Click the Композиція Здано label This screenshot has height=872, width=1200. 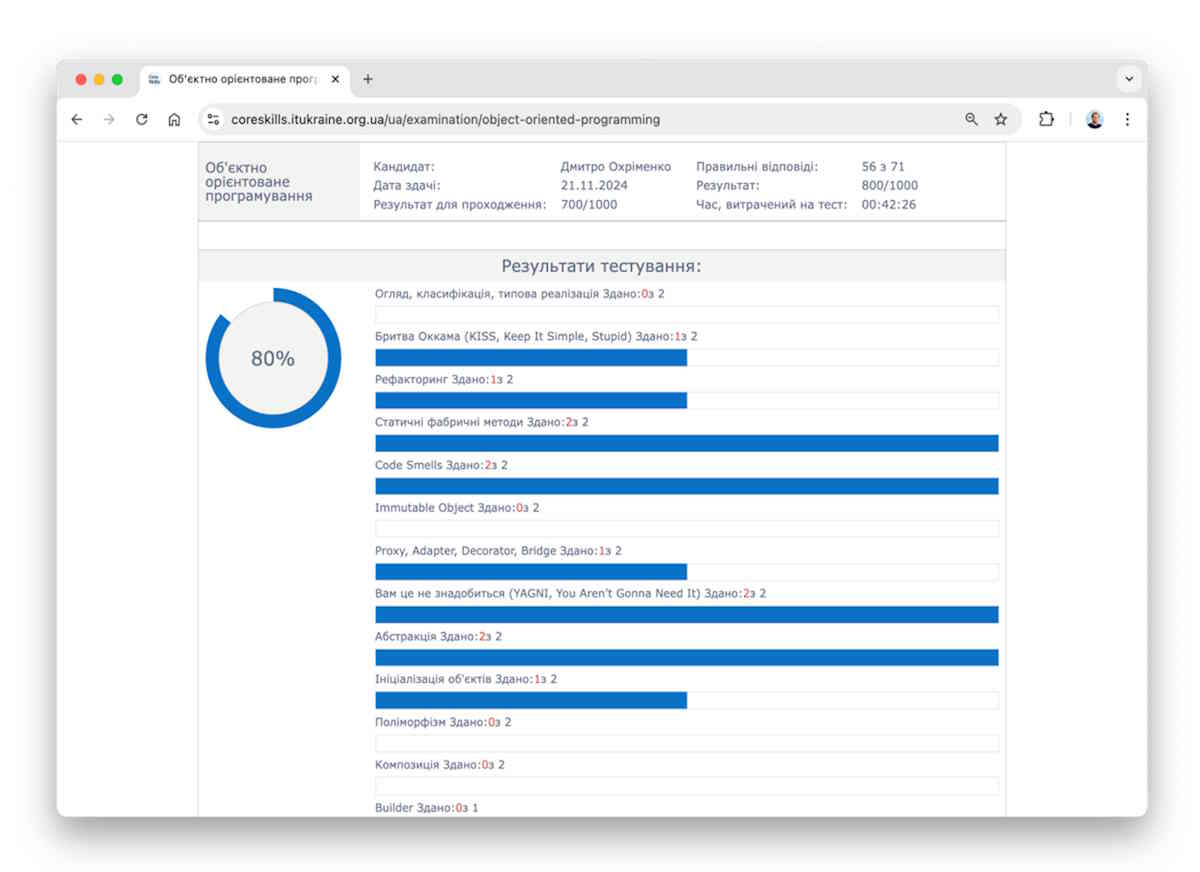click(440, 765)
